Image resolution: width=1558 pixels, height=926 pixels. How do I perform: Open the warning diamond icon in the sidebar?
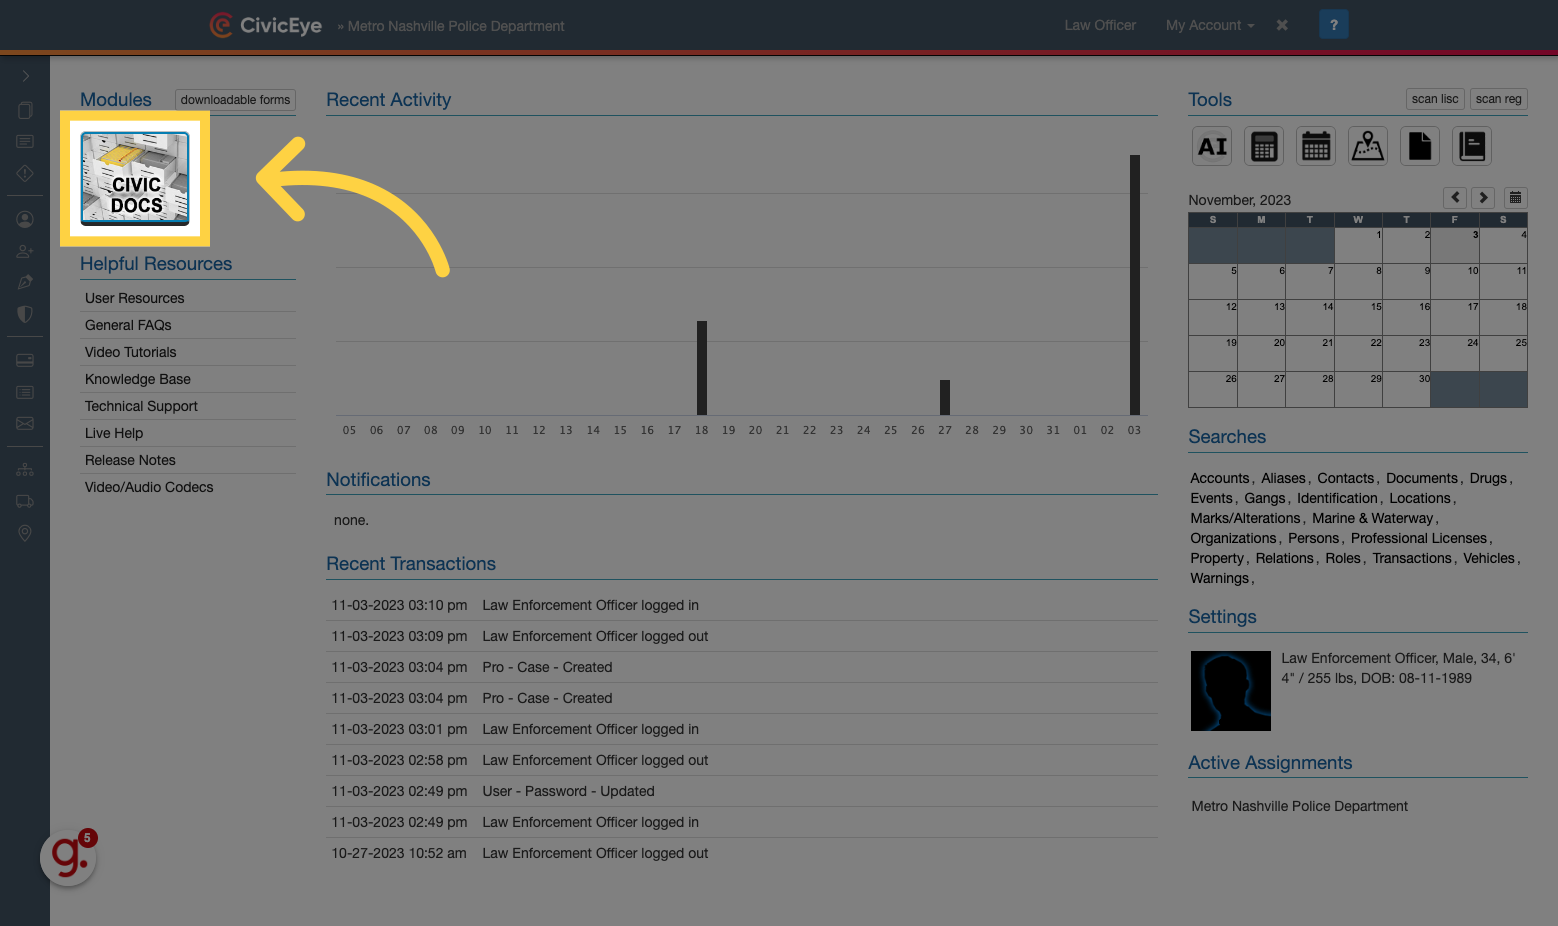[x=25, y=173]
